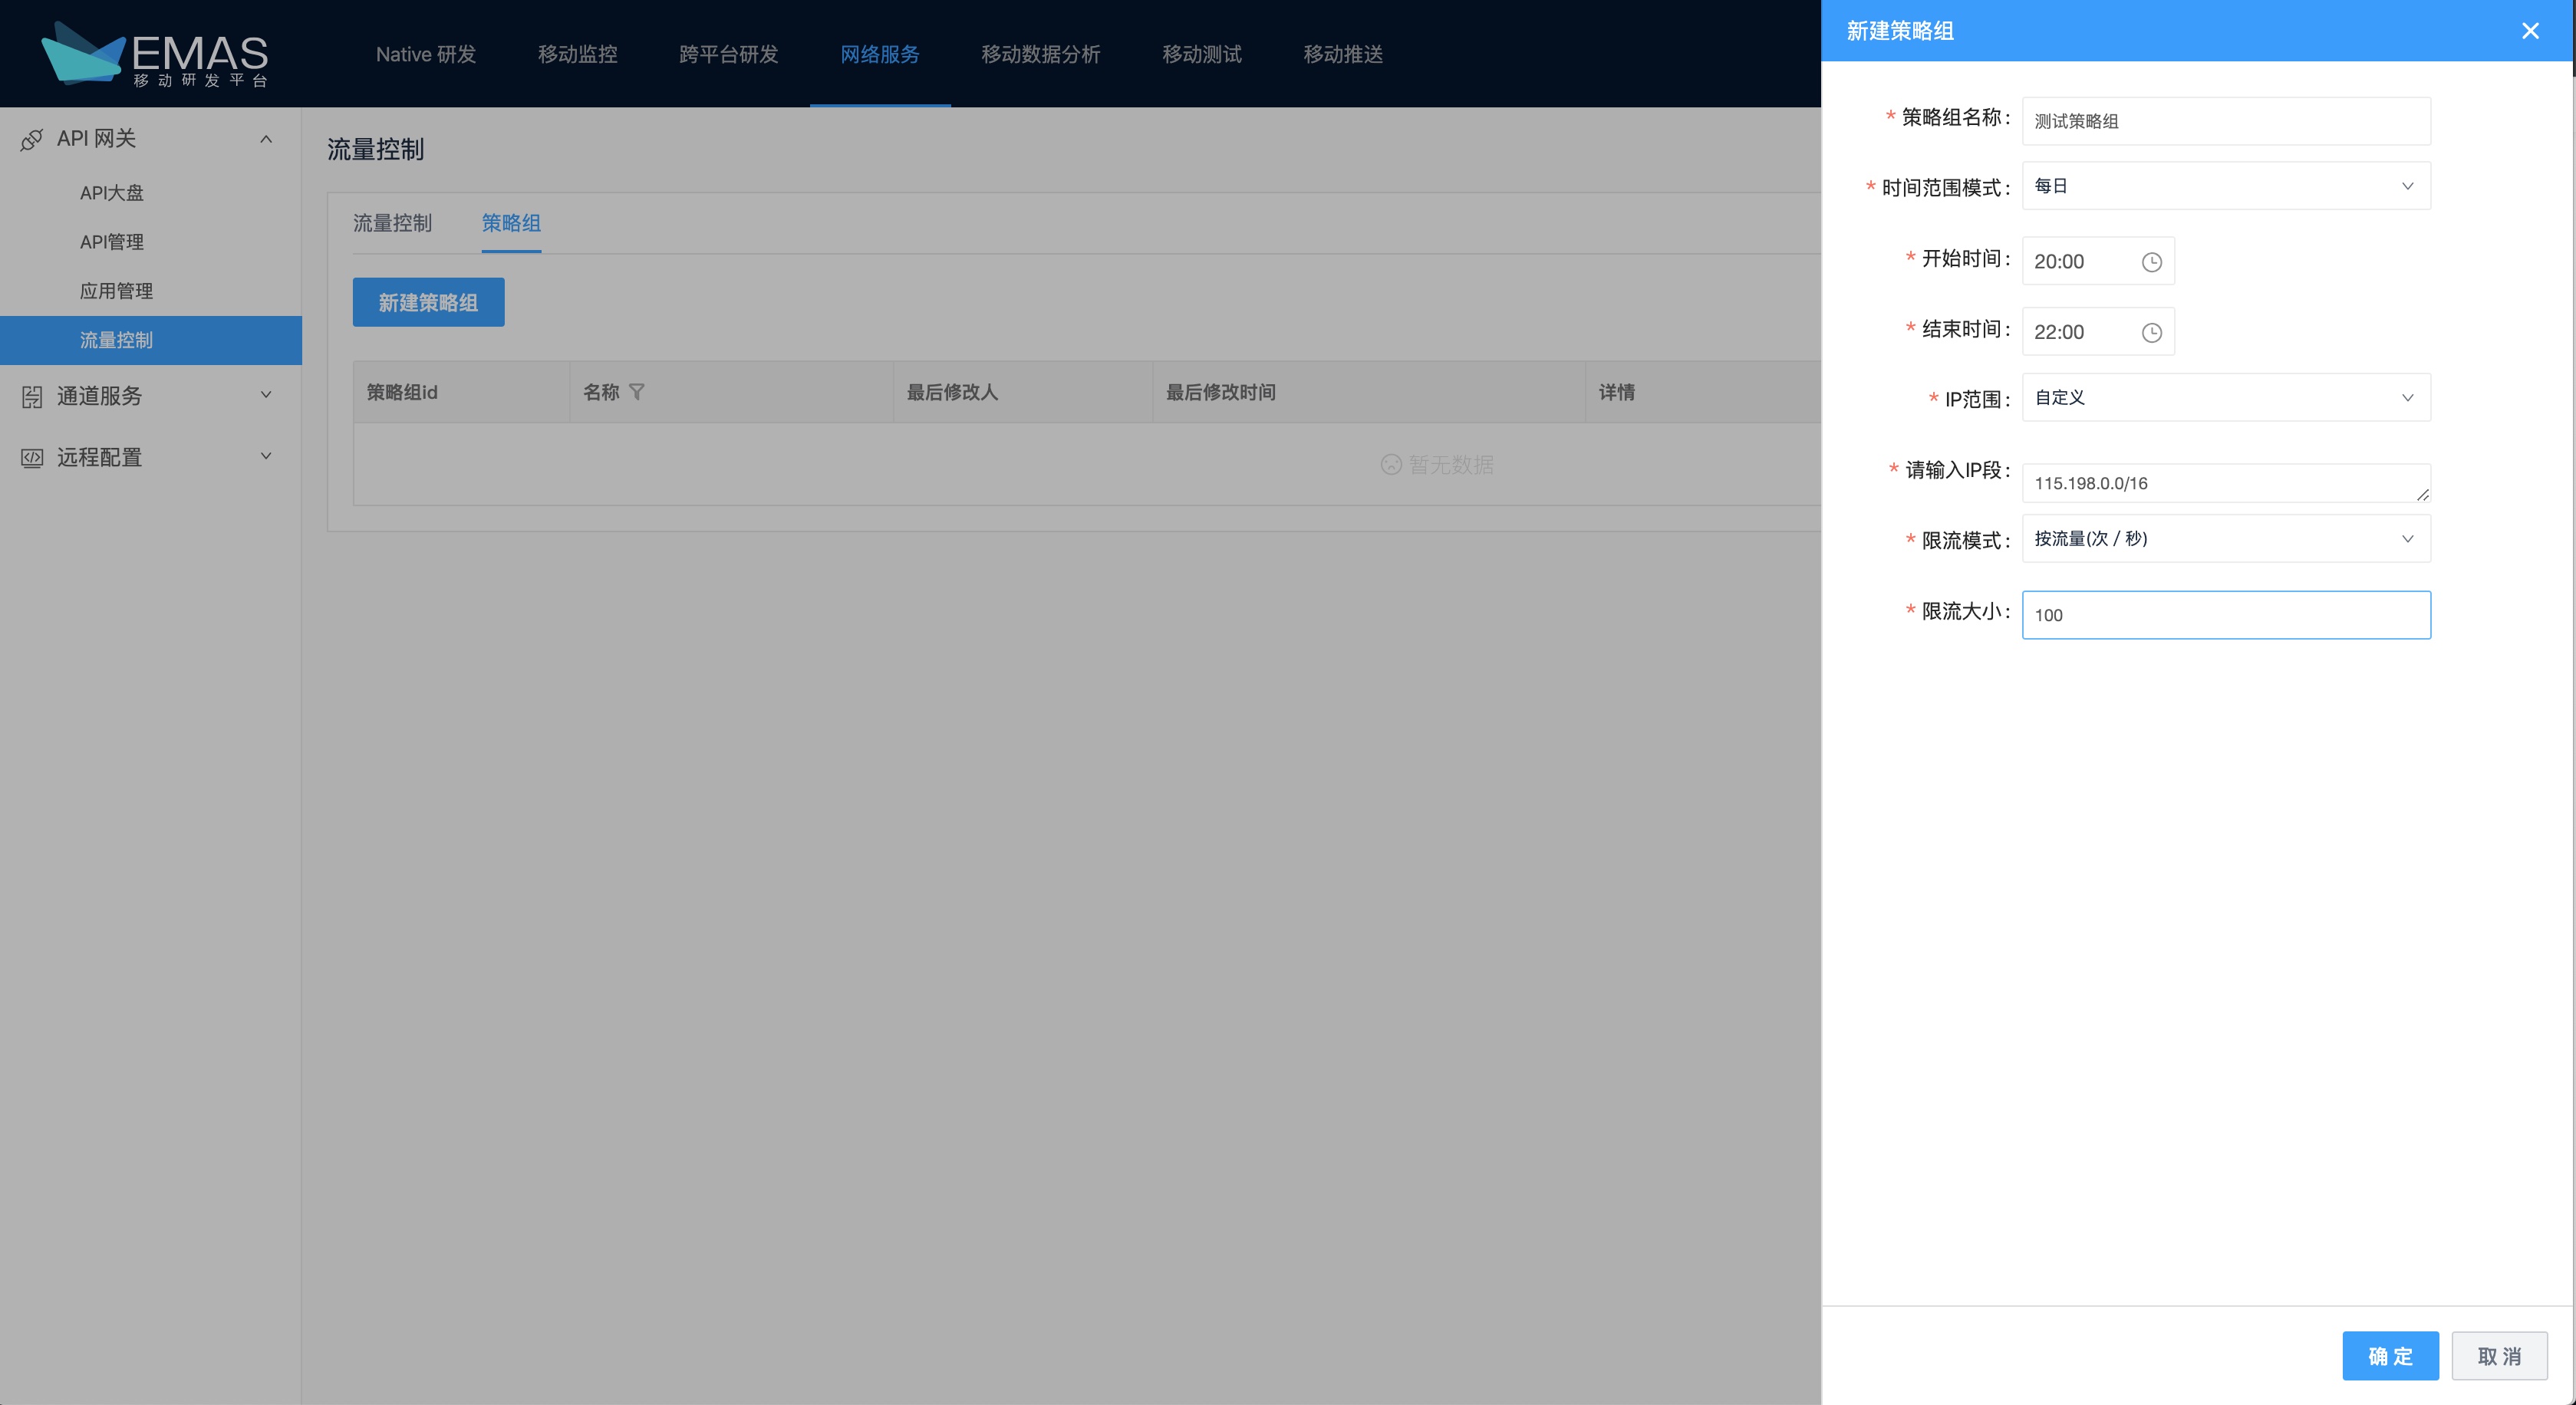Image resolution: width=2576 pixels, height=1405 pixels.
Task: Confirm with the 确定 button
Action: coord(2390,1356)
